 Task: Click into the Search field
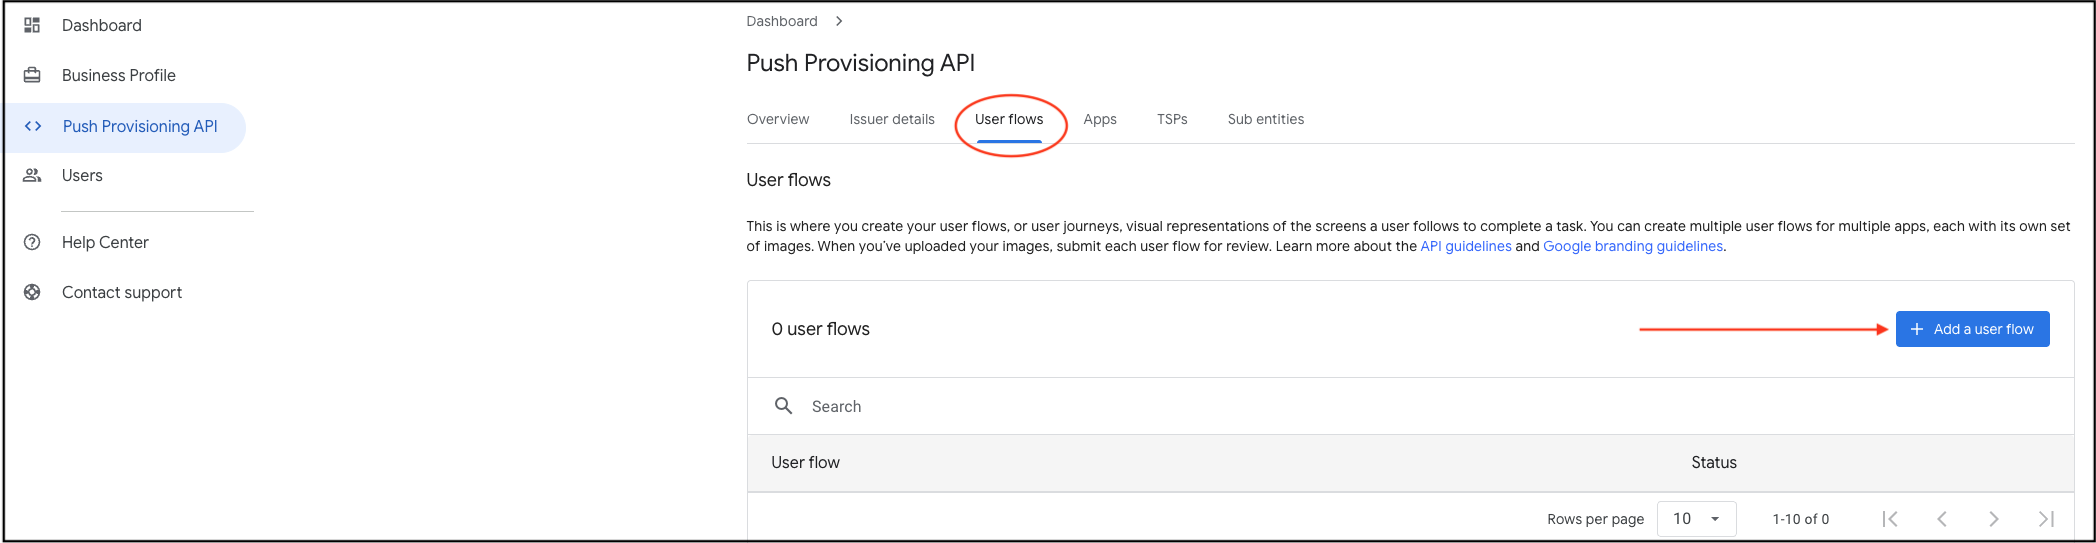1410,406
